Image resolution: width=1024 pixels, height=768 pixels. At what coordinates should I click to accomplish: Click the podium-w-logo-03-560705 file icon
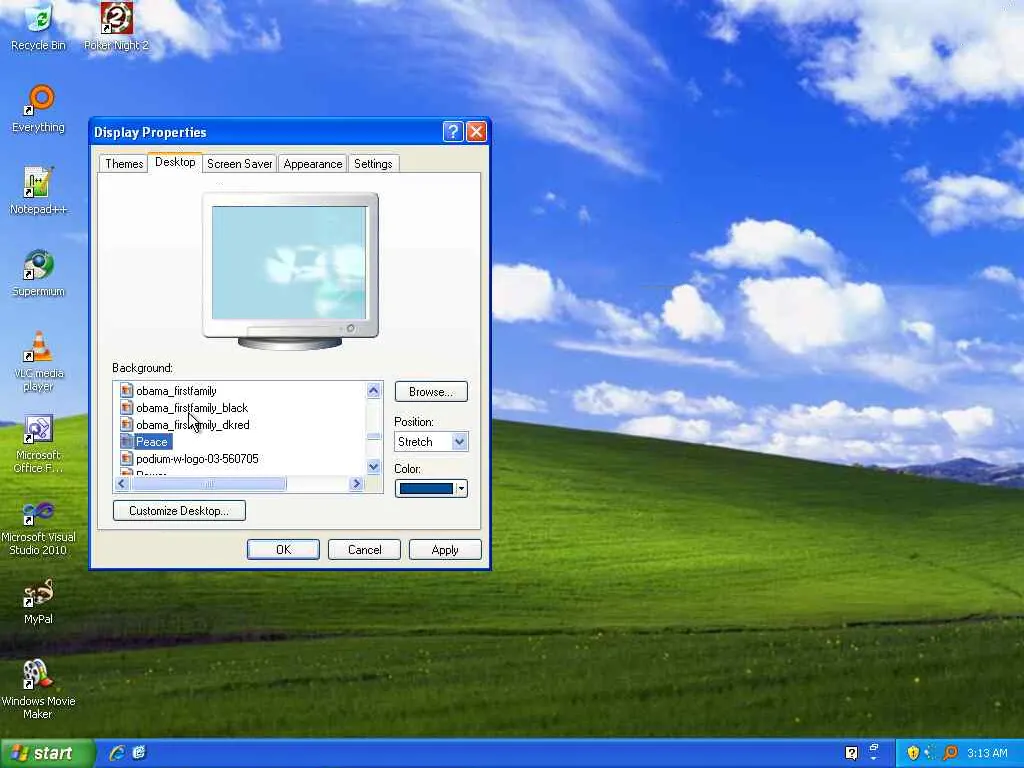[x=127, y=458]
